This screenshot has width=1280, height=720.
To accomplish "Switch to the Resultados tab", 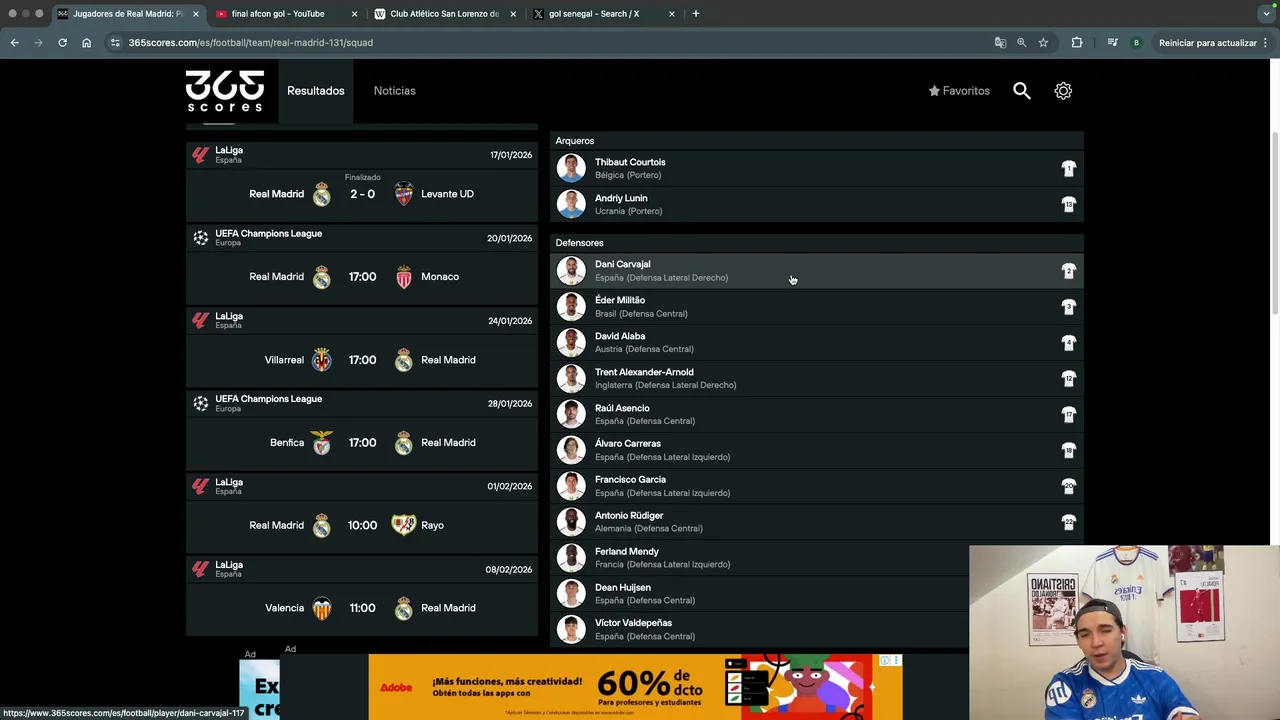I will [x=315, y=91].
